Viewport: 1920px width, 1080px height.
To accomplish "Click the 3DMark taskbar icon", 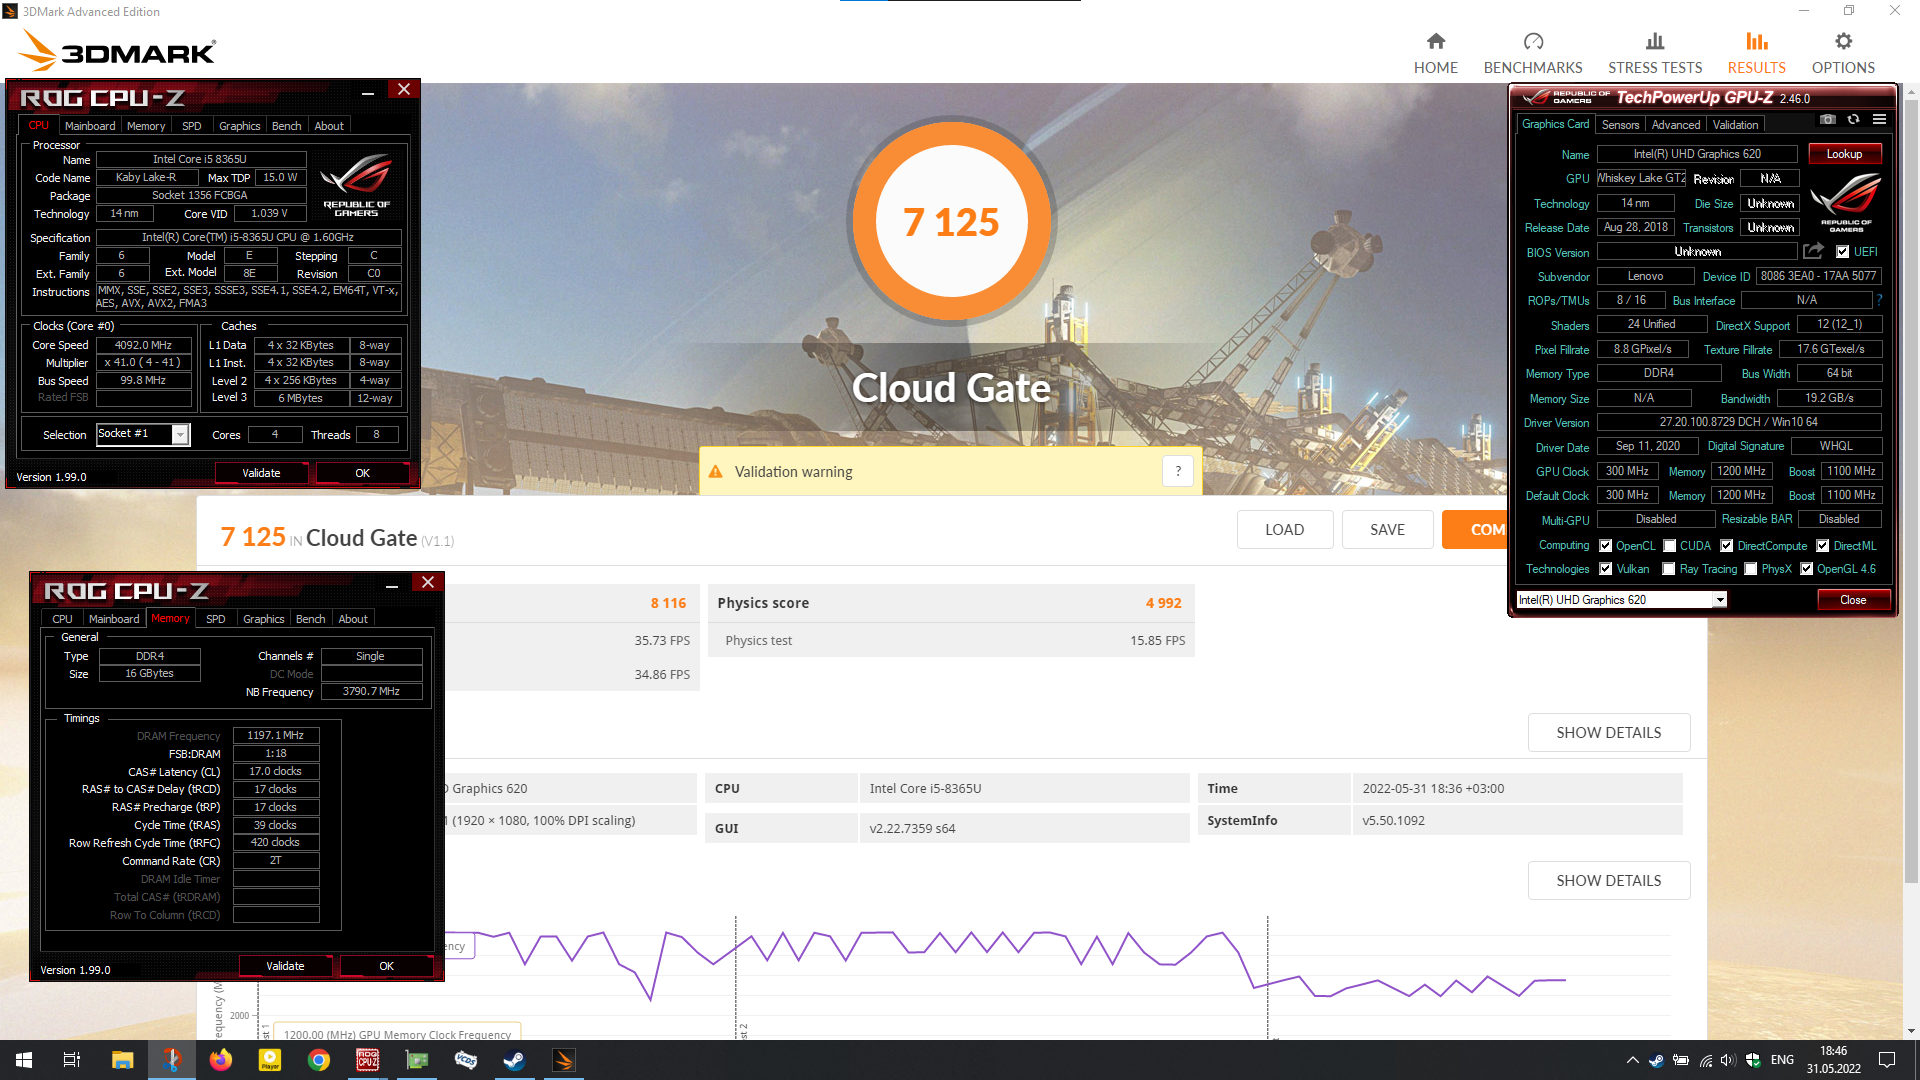I will click(564, 1060).
